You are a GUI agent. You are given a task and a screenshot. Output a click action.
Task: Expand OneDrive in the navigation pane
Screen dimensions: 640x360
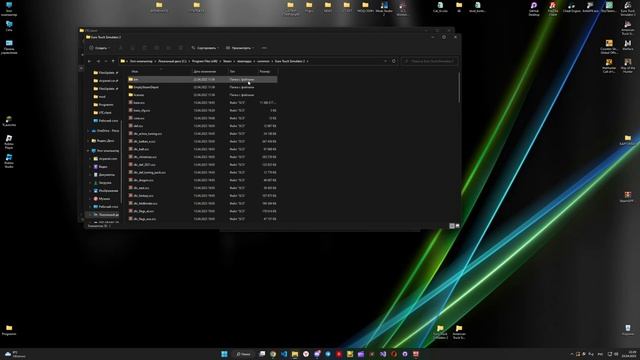coord(89,131)
